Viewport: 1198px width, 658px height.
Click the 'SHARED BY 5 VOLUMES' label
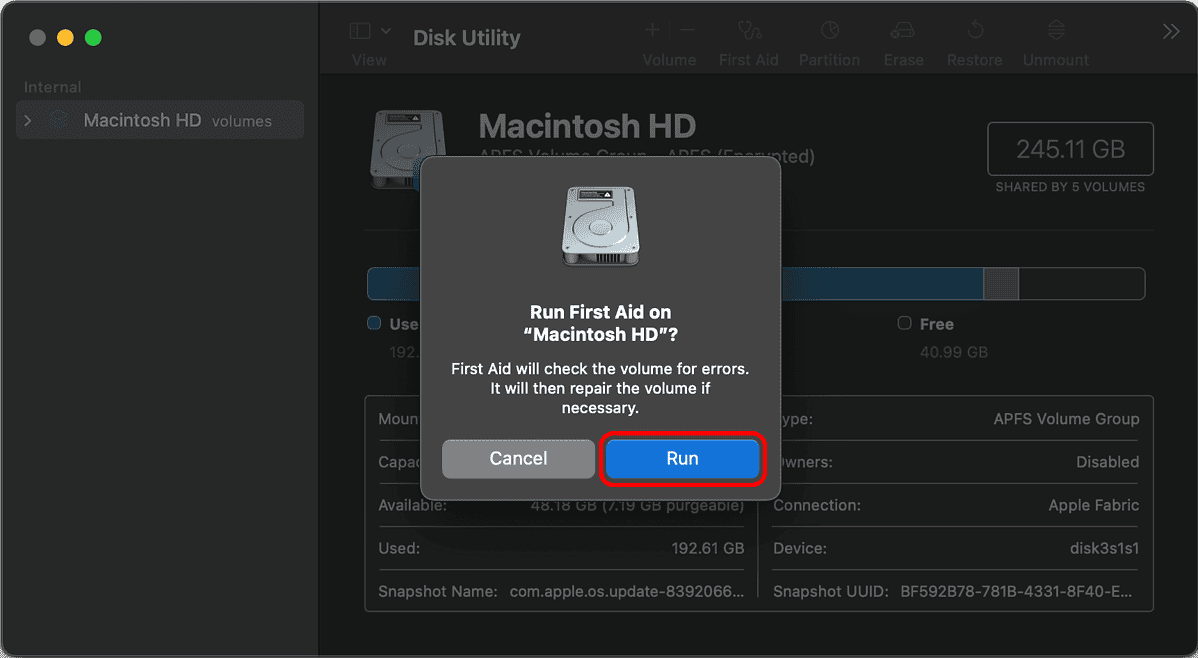(1070, 186)
